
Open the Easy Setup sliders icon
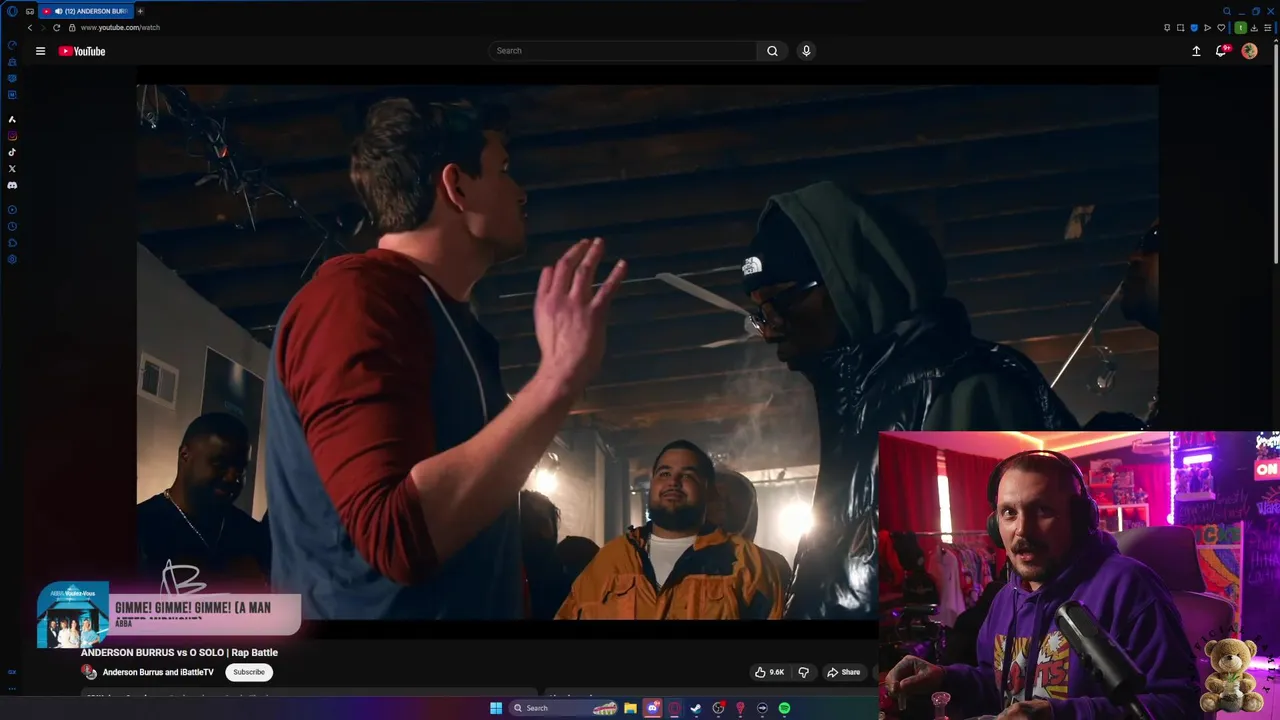point(1267,27)
